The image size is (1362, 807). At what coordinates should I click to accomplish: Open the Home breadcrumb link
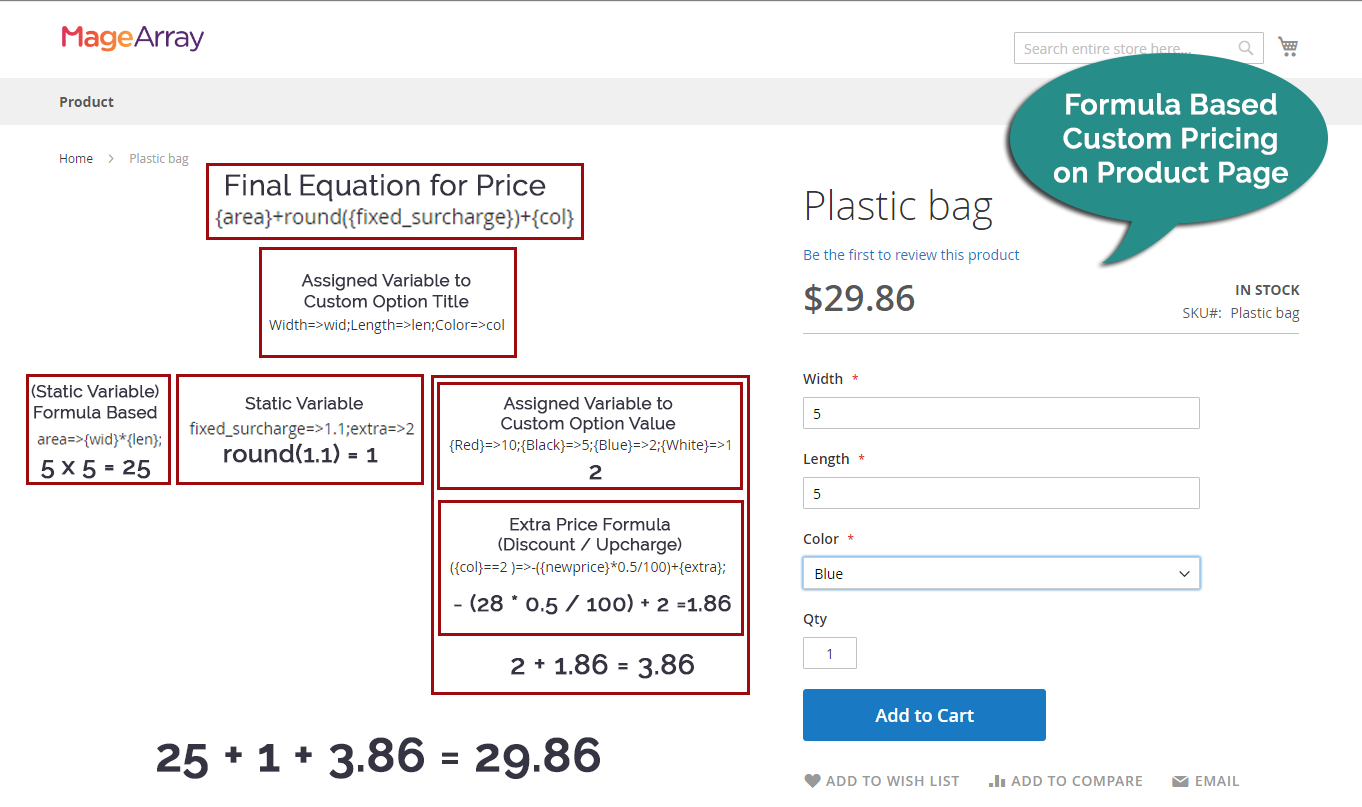coord(76,158)
